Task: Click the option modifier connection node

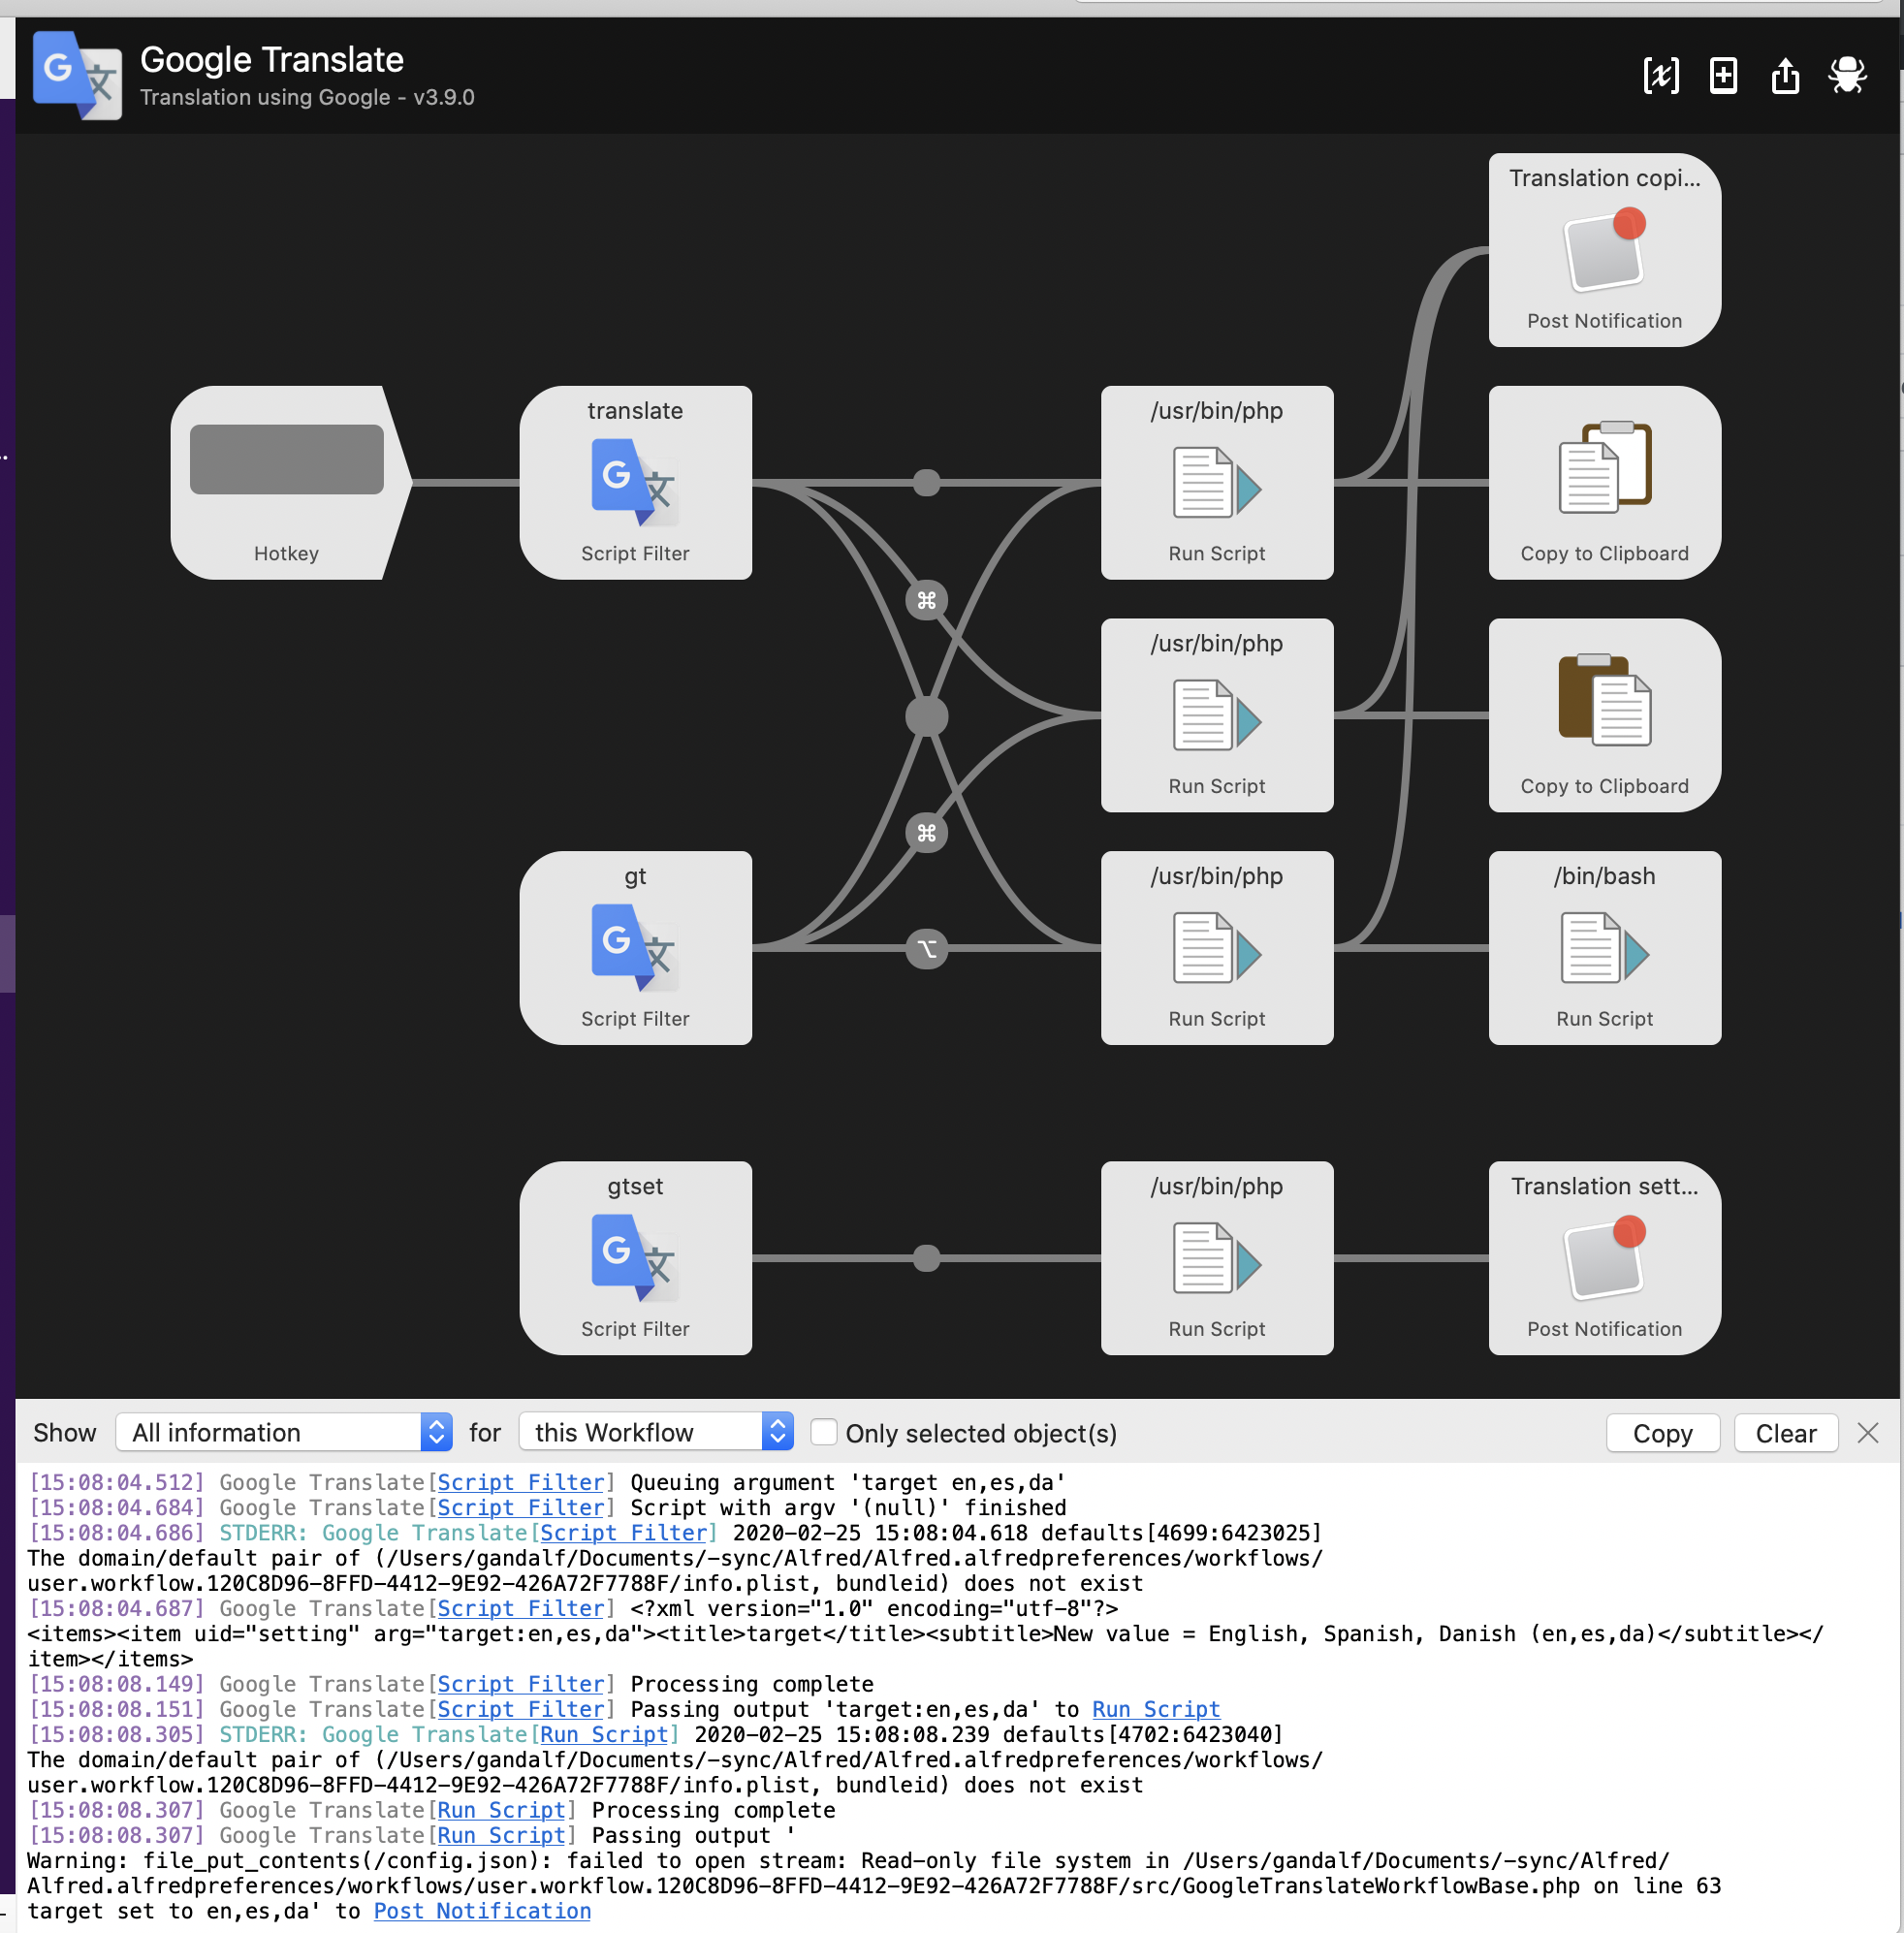Action: coord(926,948)
